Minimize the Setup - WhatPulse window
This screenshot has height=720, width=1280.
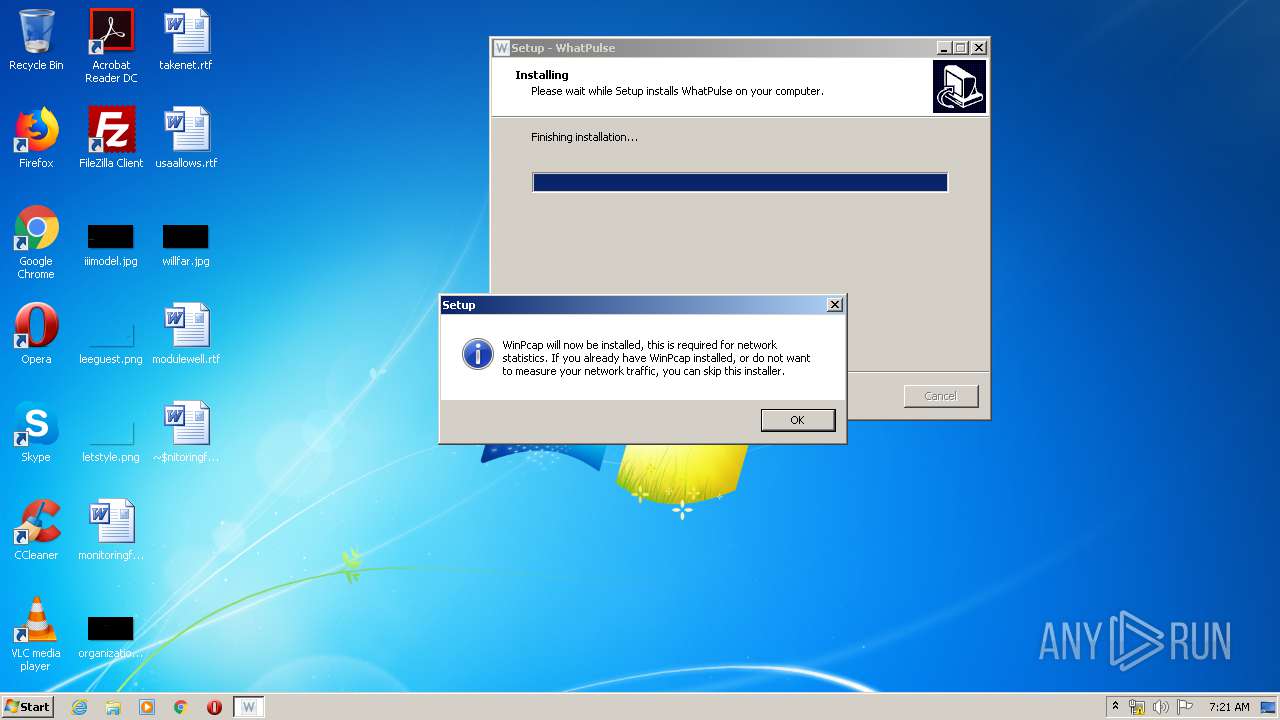tap(943, 48)
